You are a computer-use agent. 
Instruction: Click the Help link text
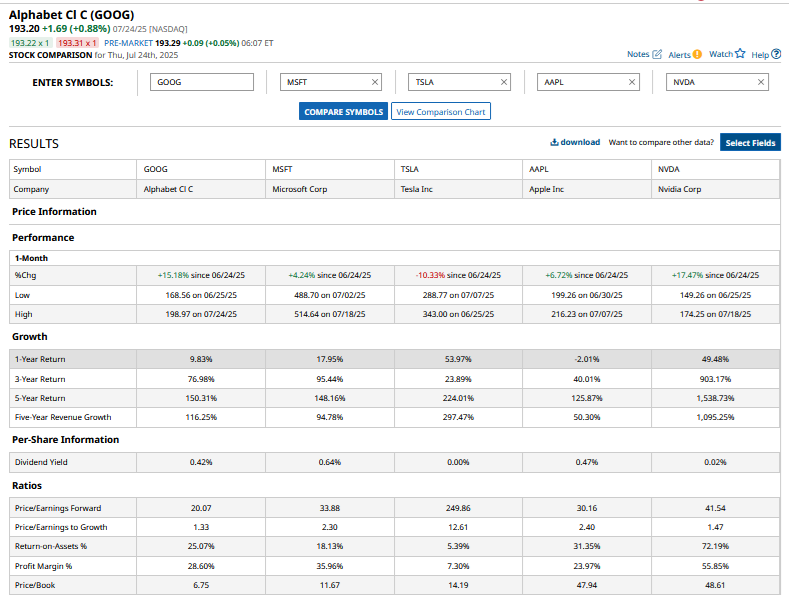pyautogui.click(x=760, y=55)
